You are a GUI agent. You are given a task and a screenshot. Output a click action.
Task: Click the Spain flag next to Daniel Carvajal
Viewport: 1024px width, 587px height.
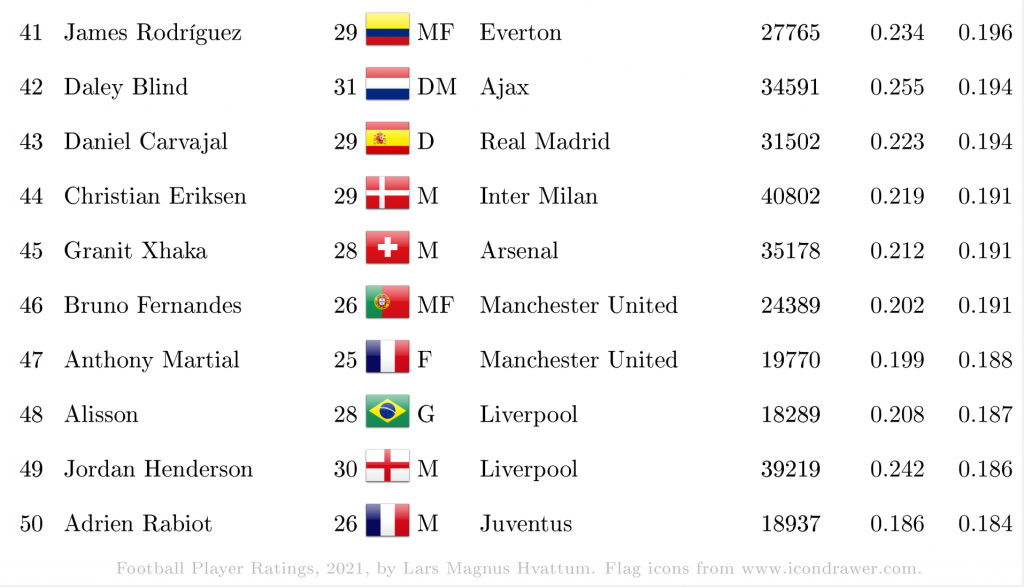[x=387, y=138]
